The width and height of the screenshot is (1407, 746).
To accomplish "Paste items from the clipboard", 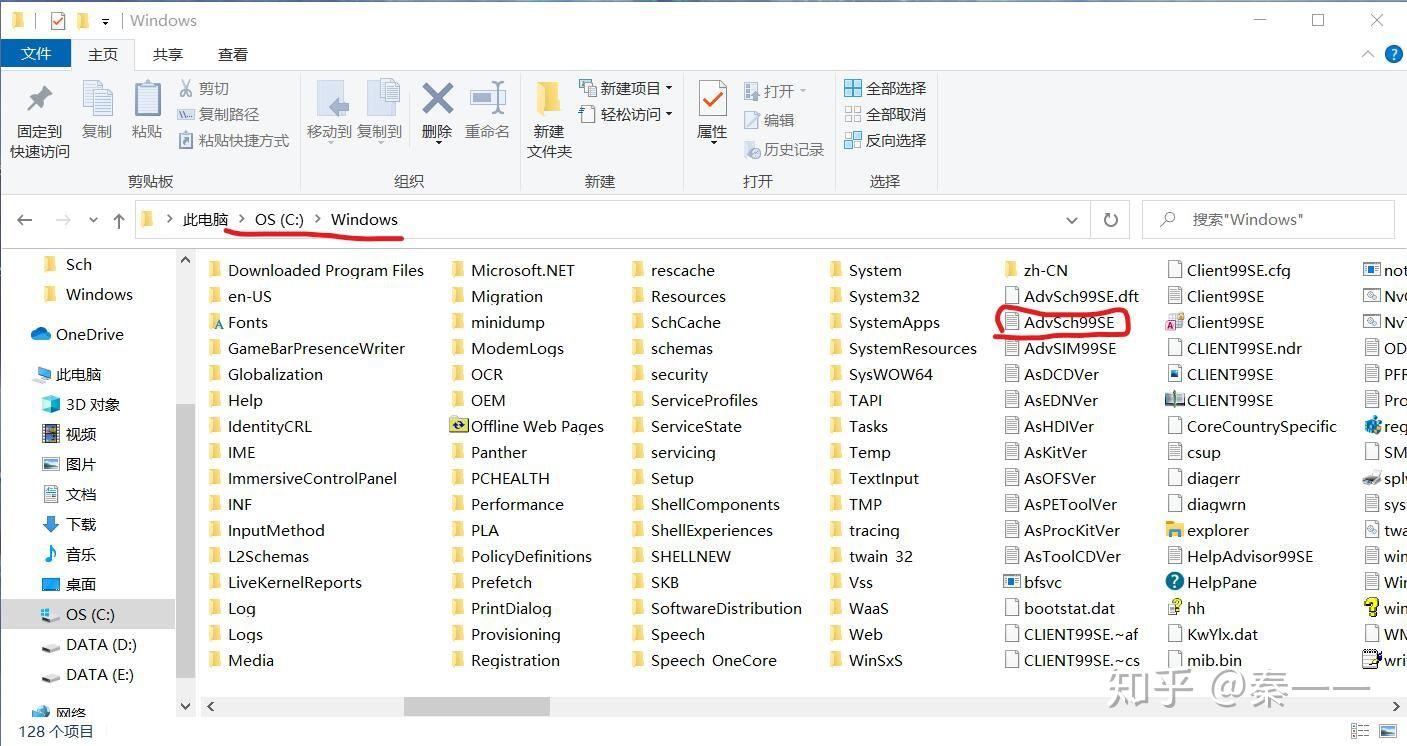I will [146, 110].
